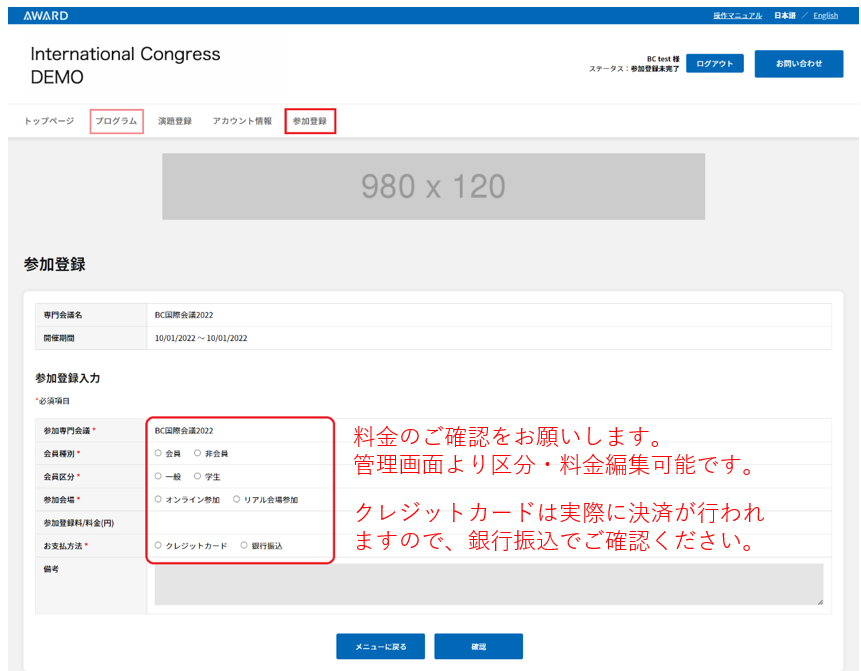Choose 一般 for 会員区分
Viewport: 861px width, 671px height.
(x=158, y=477)
